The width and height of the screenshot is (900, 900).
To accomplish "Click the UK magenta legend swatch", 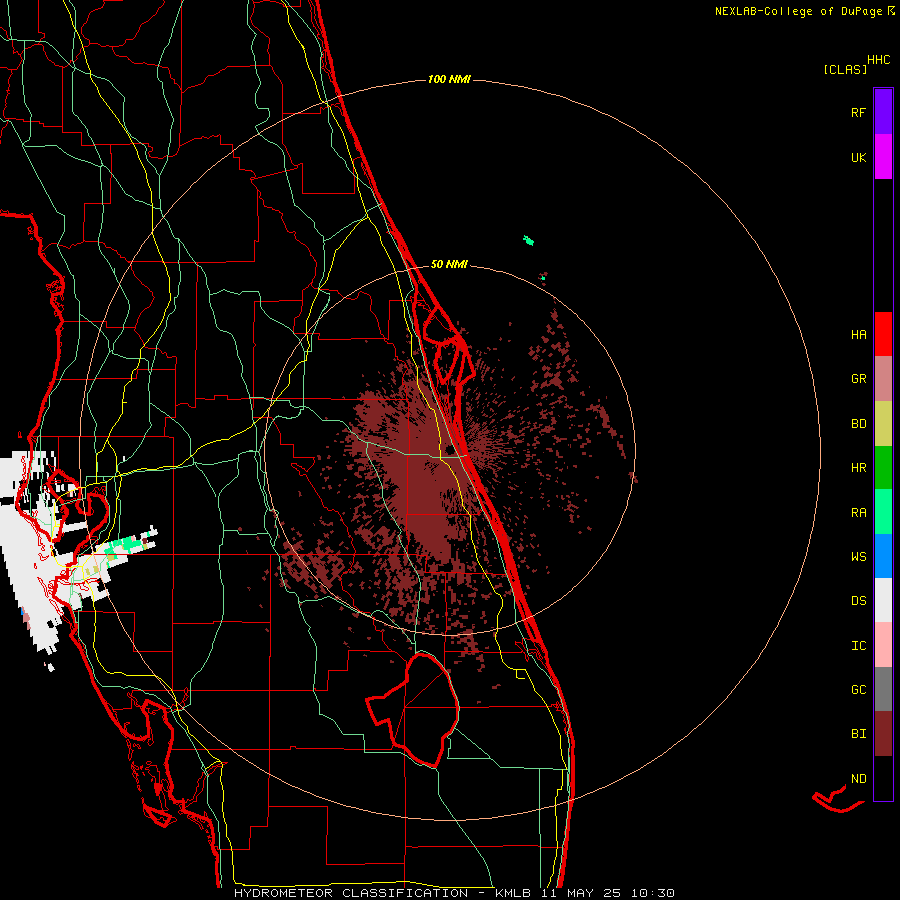I will (883, 156).
